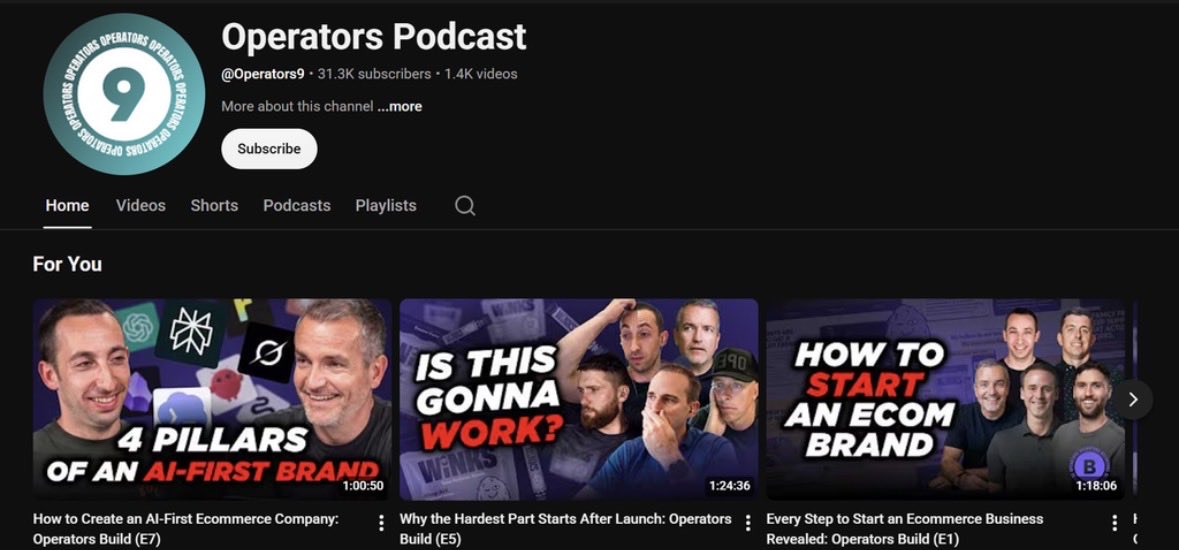1179x550 pixels.
Task: Select the Home tab
Action: click(67, 205)
